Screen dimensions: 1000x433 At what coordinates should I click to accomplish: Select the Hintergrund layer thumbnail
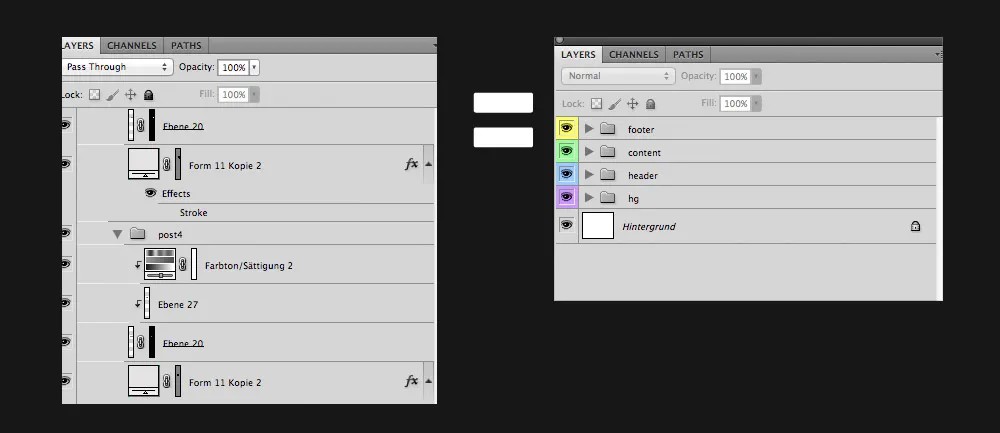[597, 226]
